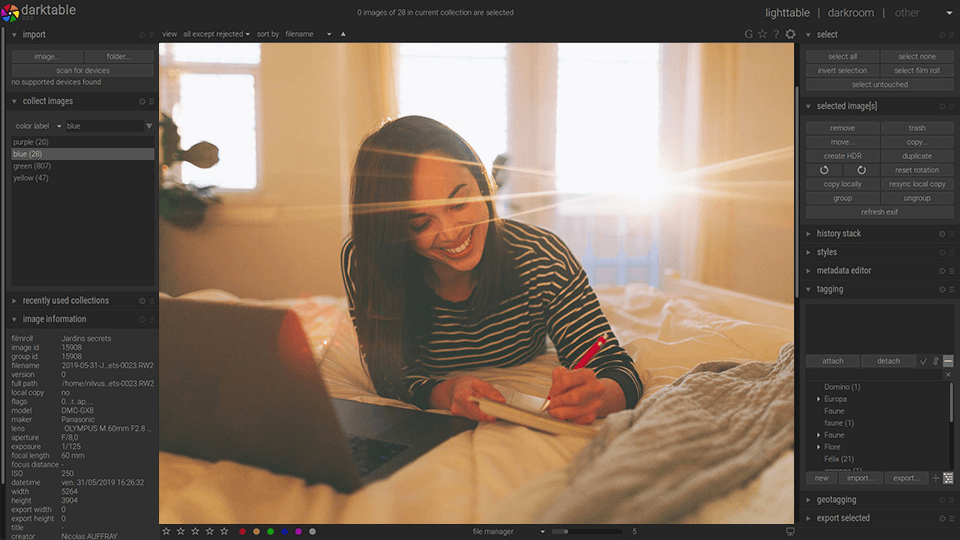Screen dimensions: 960x540
Task: Expand the export selected module
Action: click(808, 519)
